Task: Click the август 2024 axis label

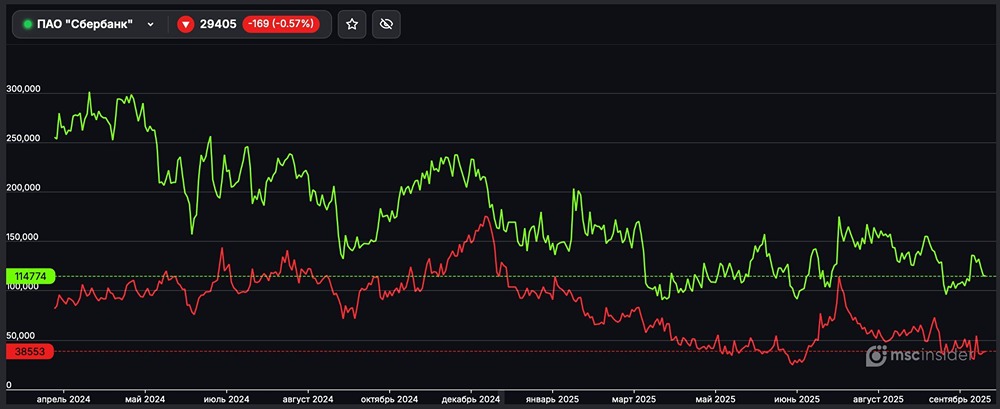Action: tap(308, 399)
